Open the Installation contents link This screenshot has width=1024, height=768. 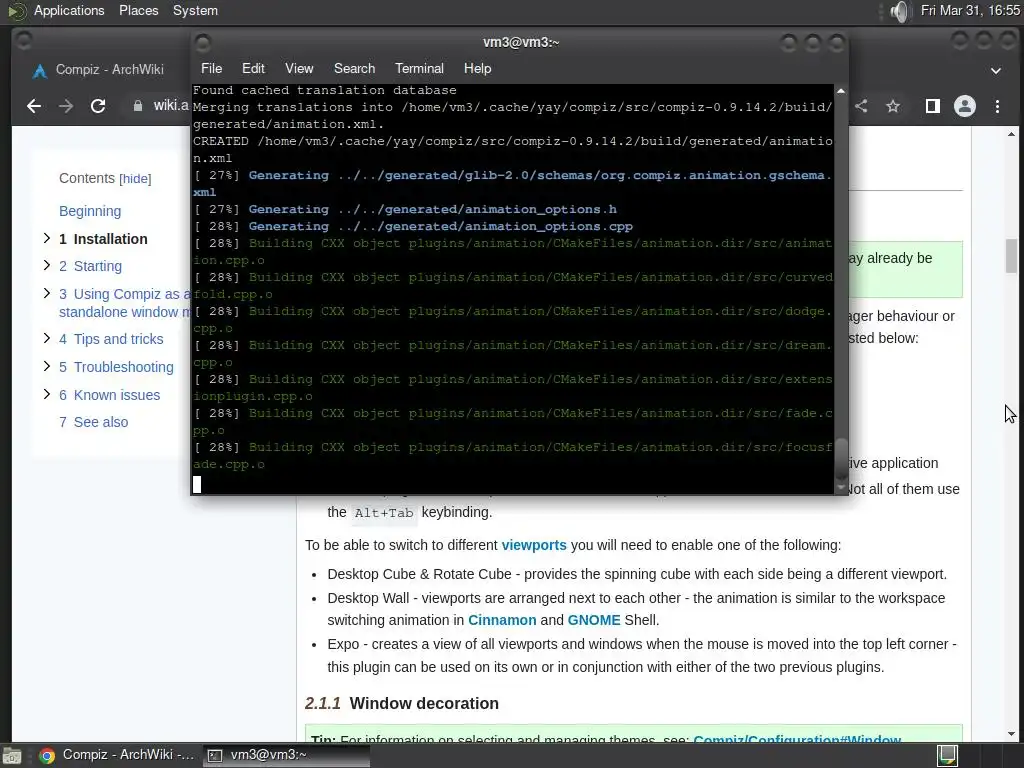coord(103,239)
